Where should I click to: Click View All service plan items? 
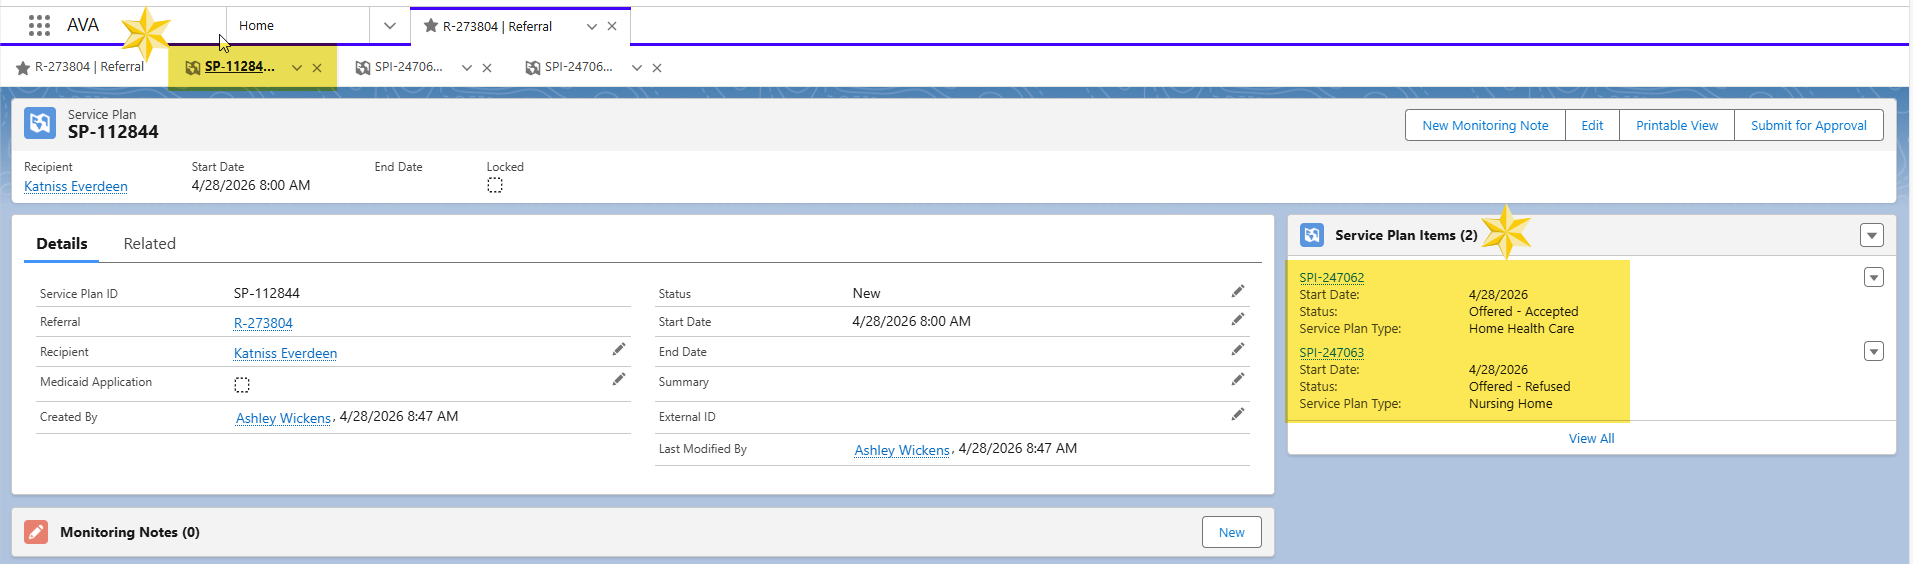point(1591,439)
